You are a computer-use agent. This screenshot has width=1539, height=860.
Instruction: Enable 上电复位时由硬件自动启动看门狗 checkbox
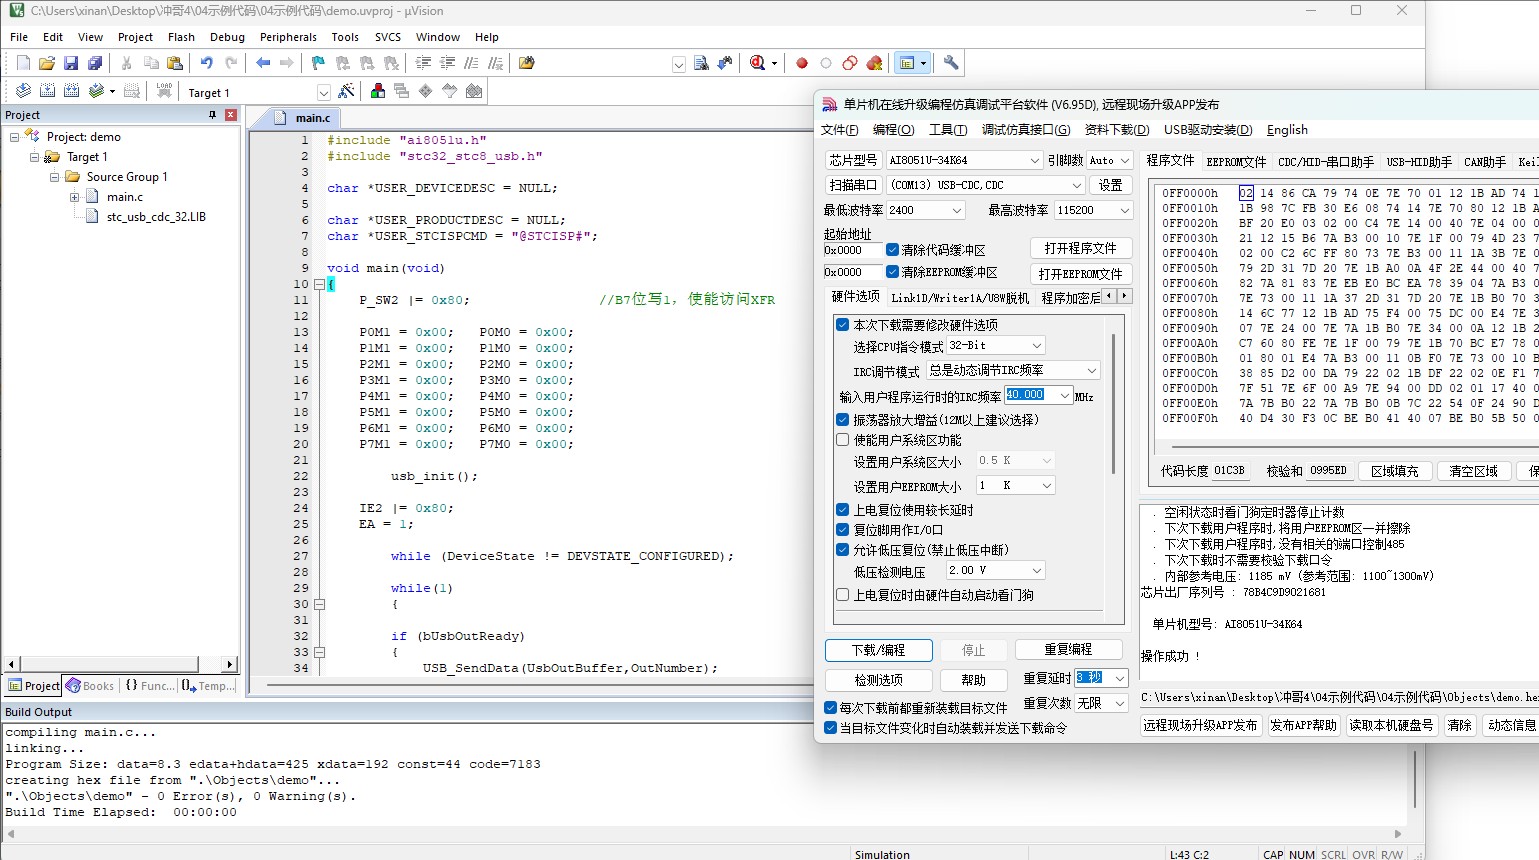[x=843, y=595]
